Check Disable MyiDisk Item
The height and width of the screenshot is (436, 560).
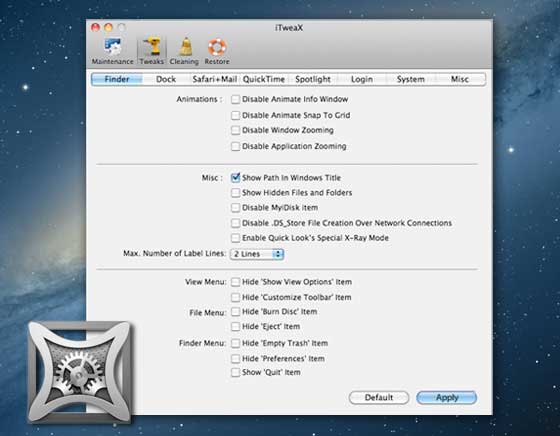pos(235,208)
